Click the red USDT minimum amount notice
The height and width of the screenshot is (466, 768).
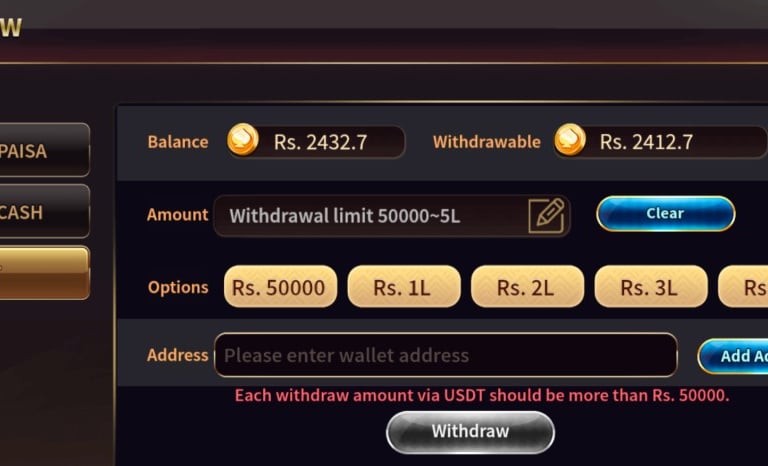click(x=482, y=395)
